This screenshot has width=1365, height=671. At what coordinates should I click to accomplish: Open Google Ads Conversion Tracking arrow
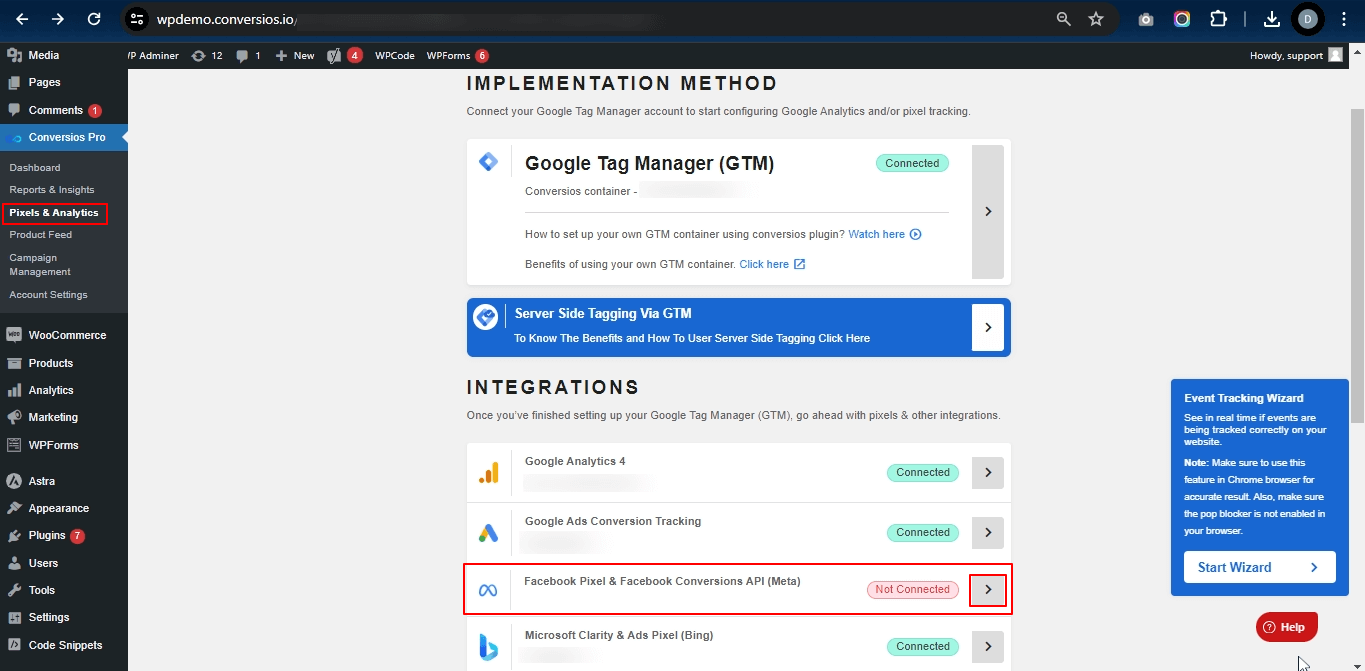click(x=988, y=533)
